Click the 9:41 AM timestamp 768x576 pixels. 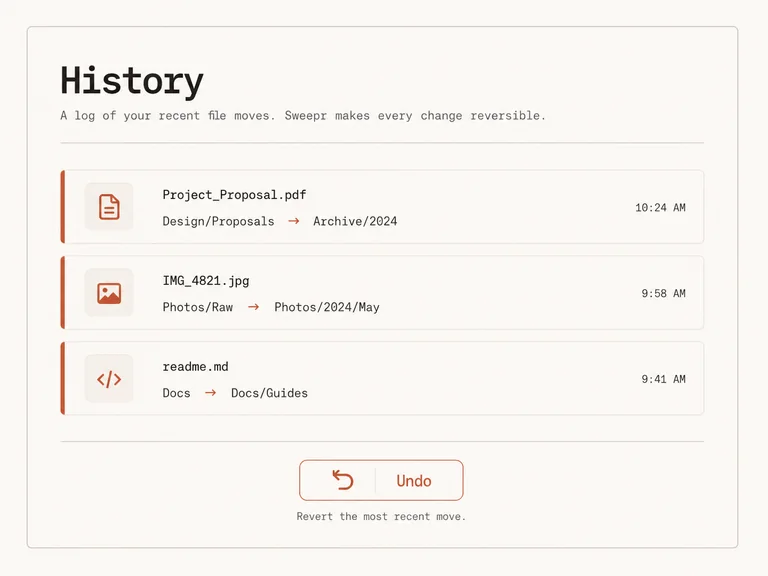point(664,379)
